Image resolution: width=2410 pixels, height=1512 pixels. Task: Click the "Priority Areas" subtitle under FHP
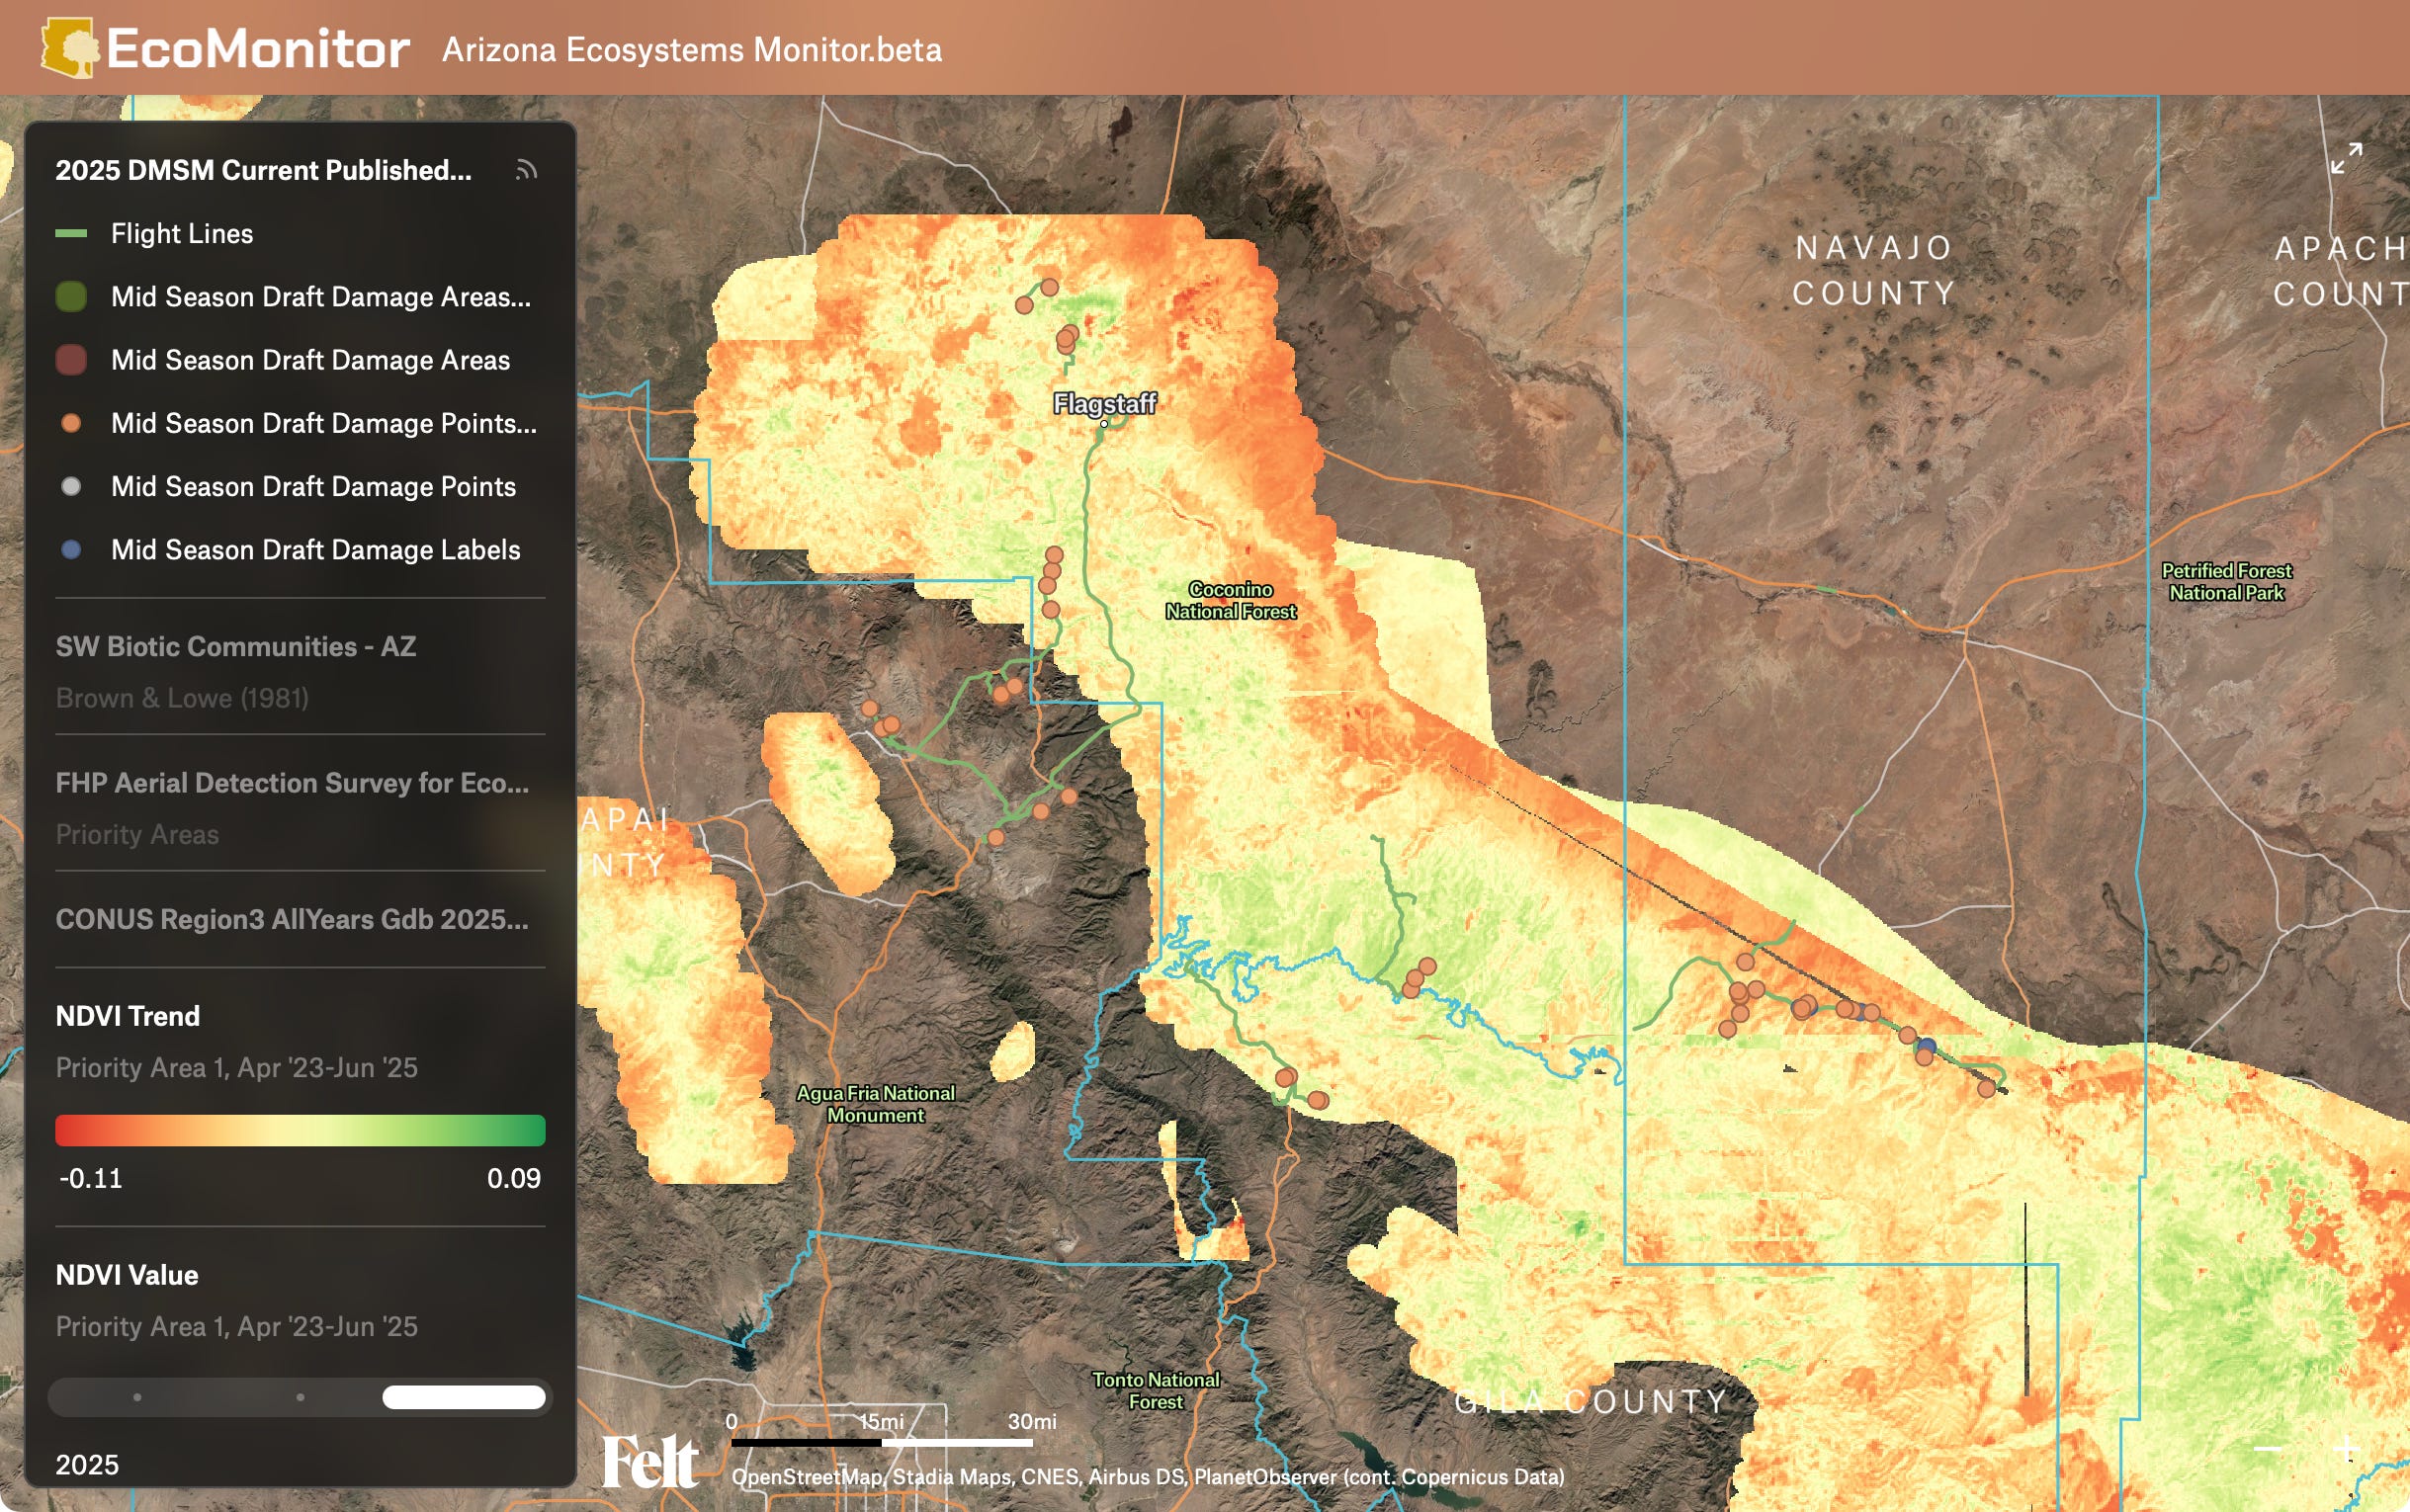coord(137,834)
